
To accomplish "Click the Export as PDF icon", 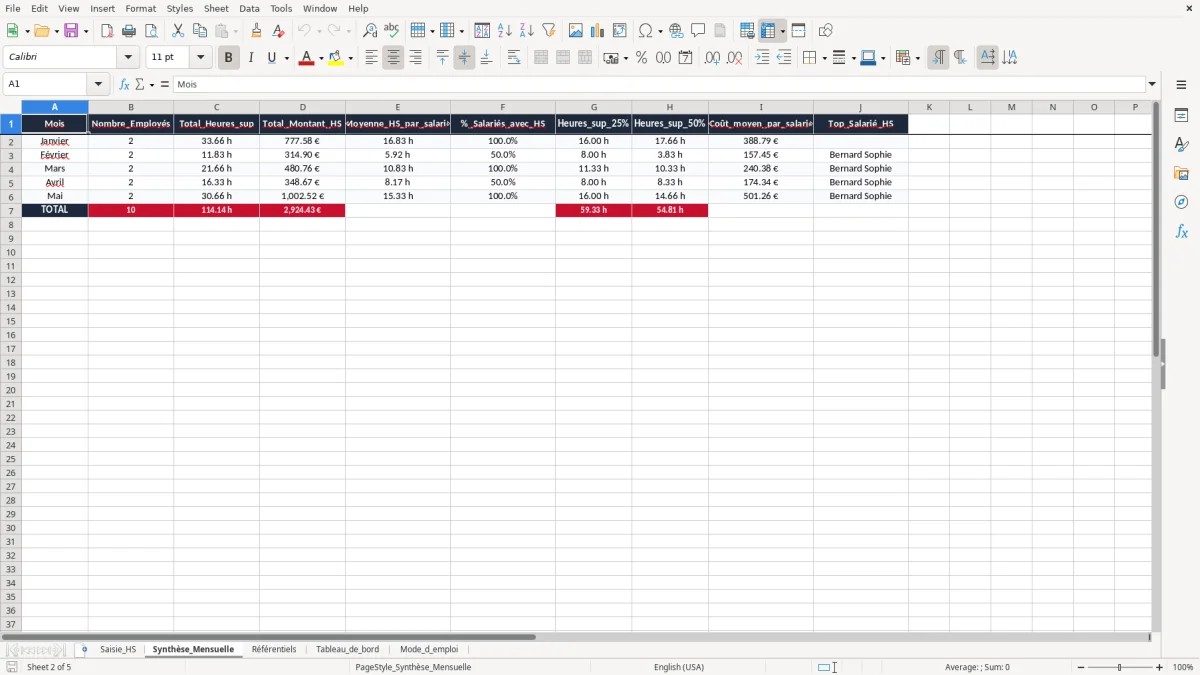I will click(107, 31).
